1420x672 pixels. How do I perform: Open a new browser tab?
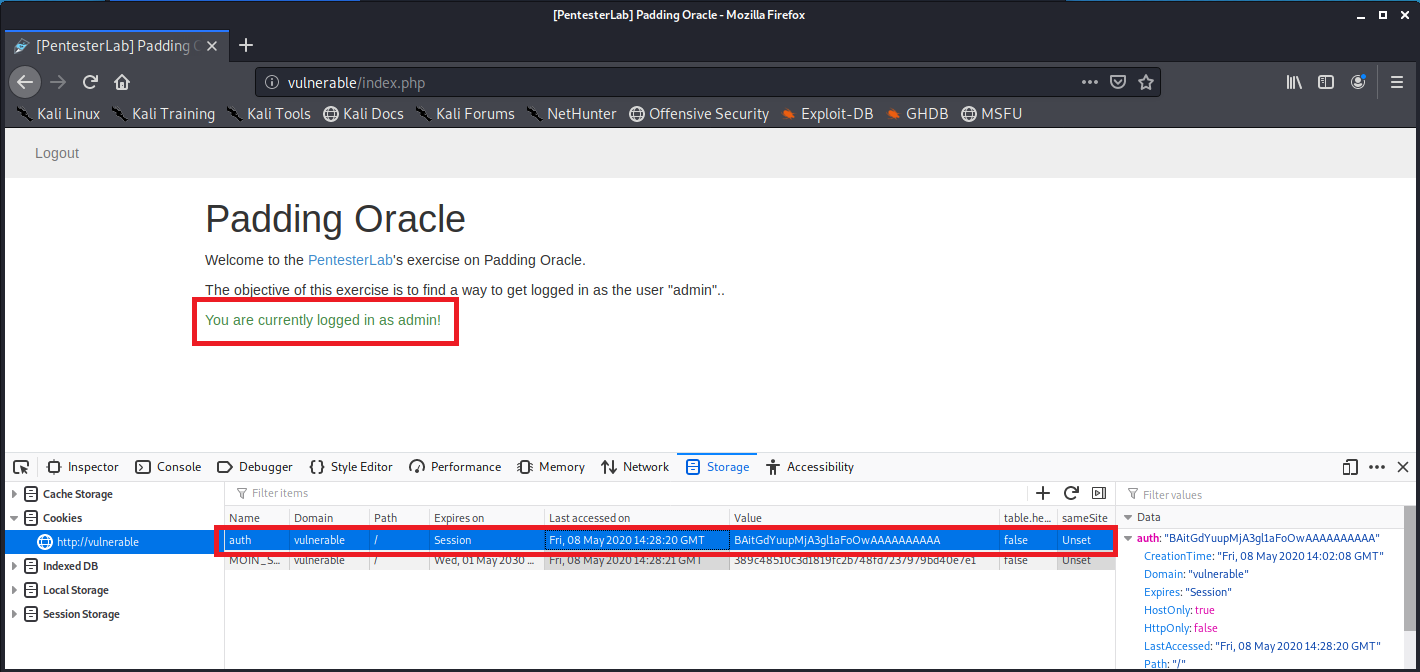[246, 45]
